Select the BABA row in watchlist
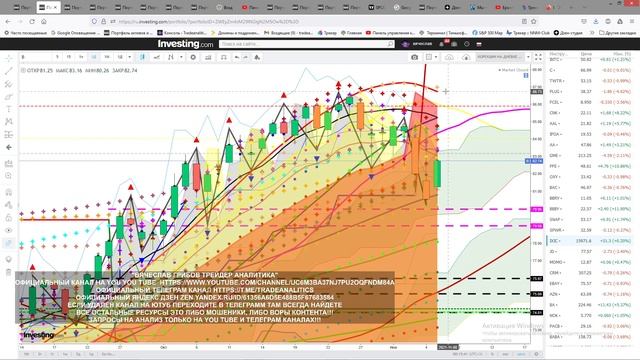This screenshot has height=360, width=640. pyautogui.click(x=590, y=337)
